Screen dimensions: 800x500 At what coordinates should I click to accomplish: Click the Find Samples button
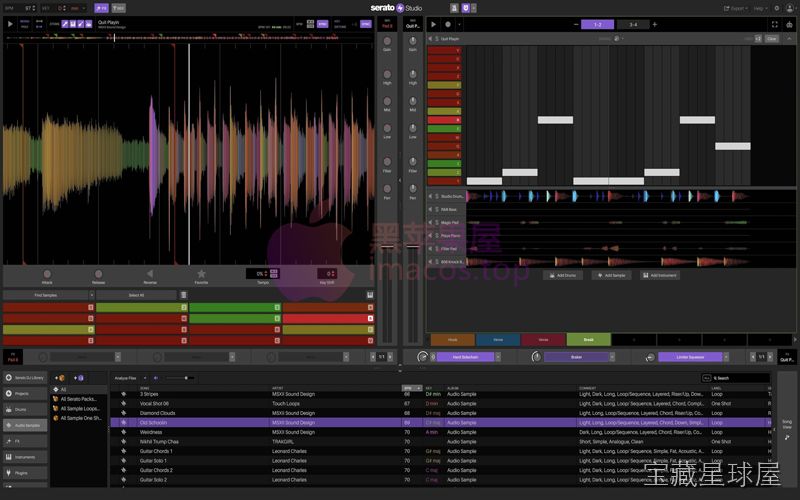(x=45, y=295)
